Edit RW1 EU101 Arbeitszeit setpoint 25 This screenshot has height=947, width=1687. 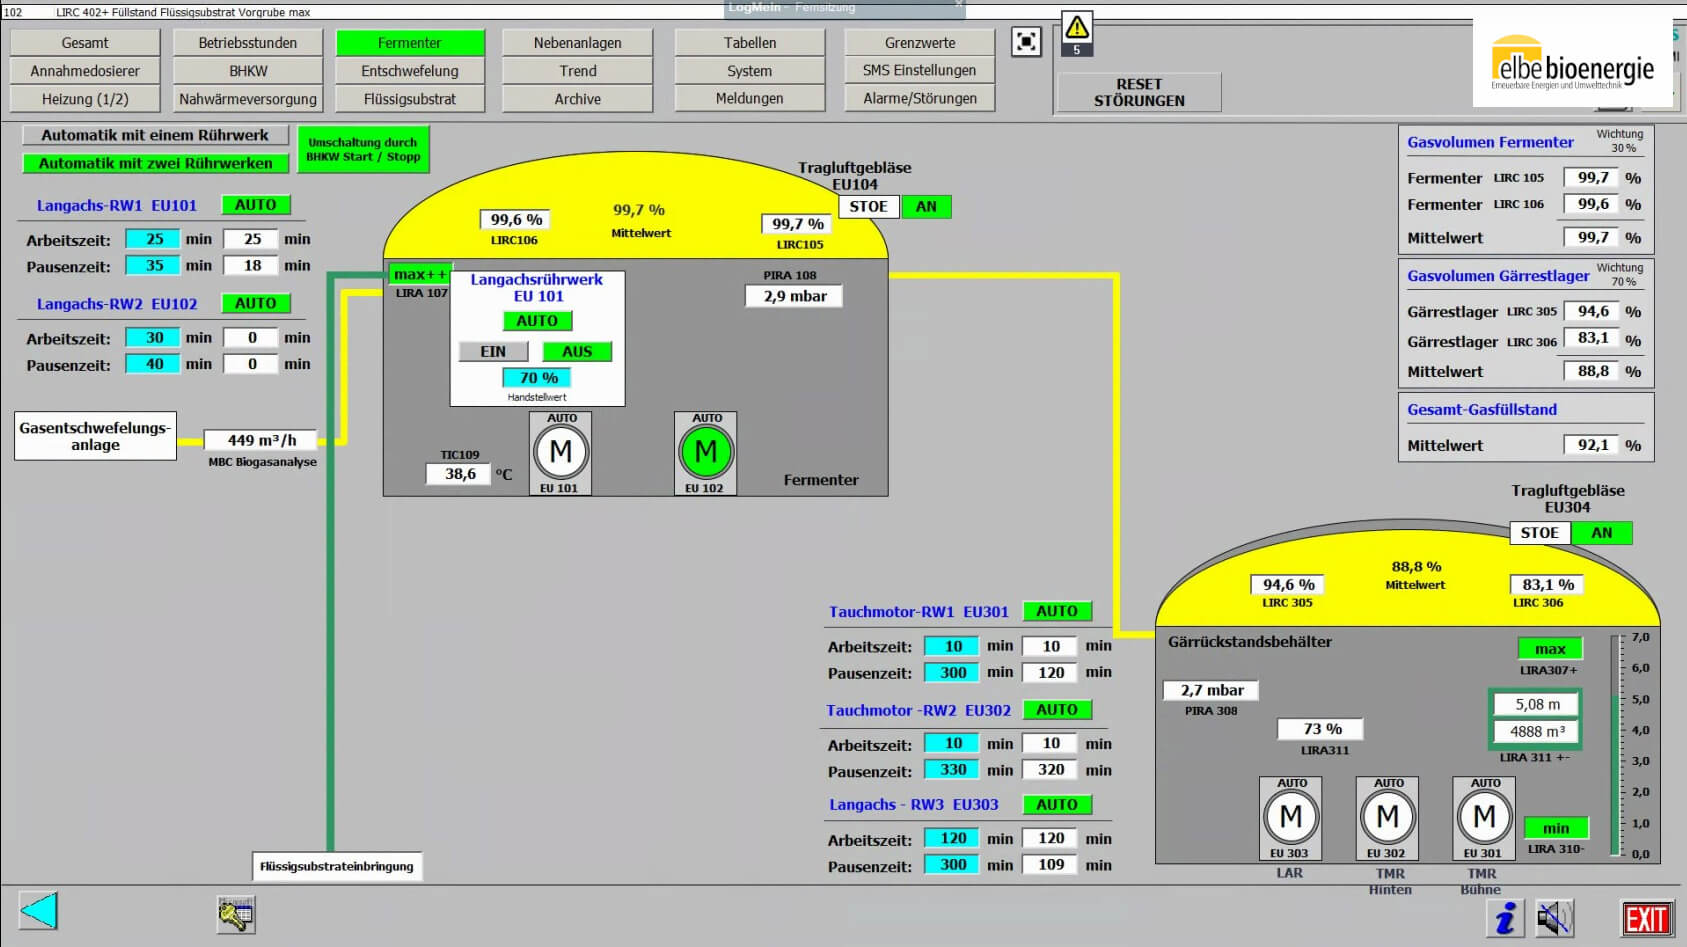point(153,239)
